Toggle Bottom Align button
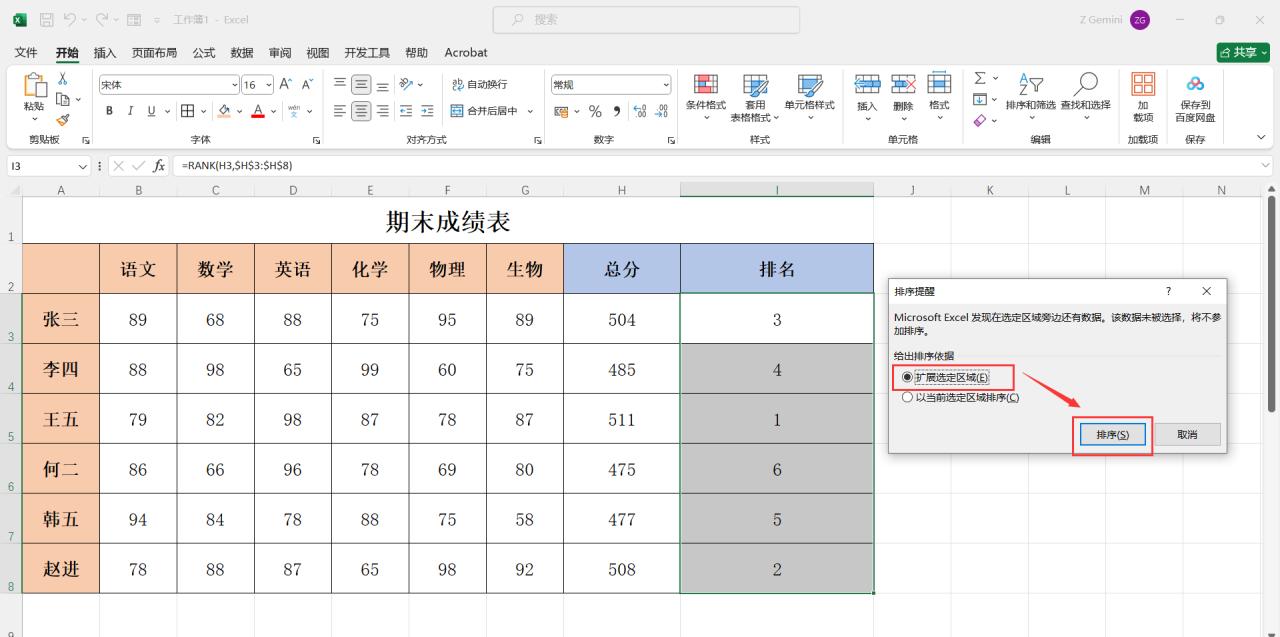Screen dimensions: 1280x637 pos(383,85)
